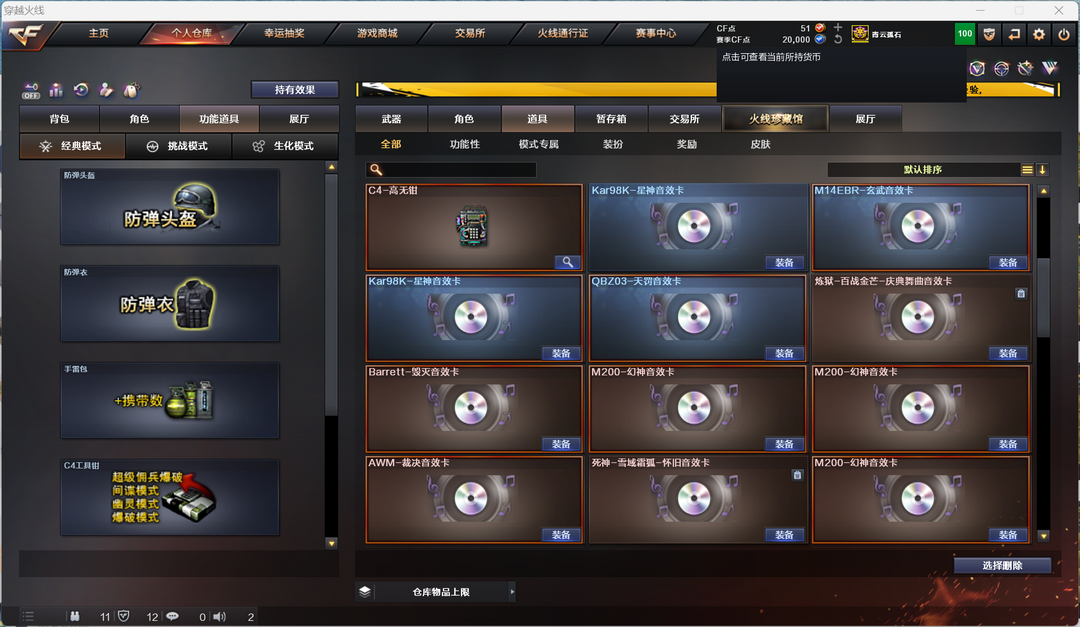
Task: Select the 生化模式 mode tab
Action: [284, 146]
